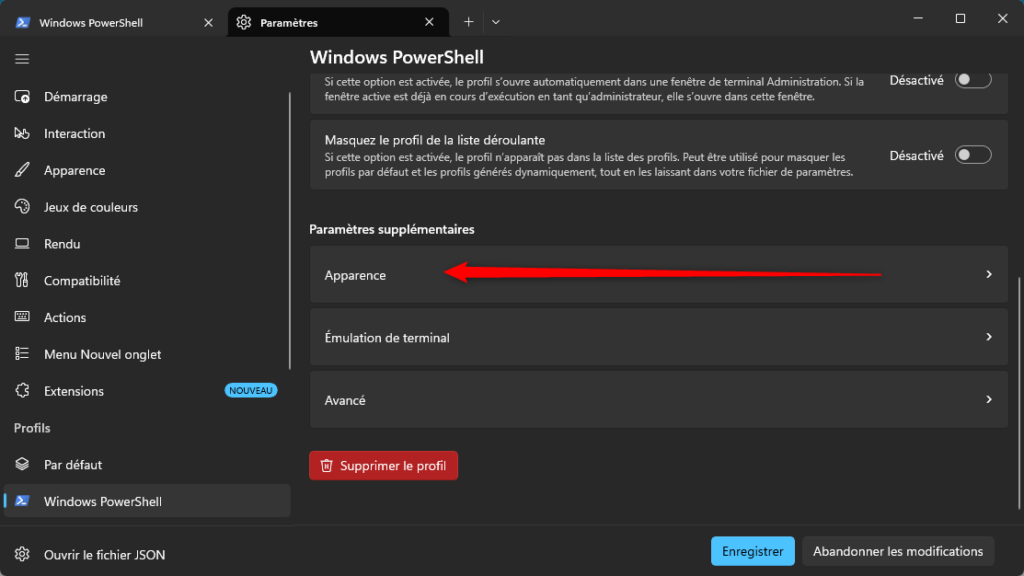The width and height of the screenshot is (1024, 576).
Task: Select the Par défaut layers icon
Action: [22, 464]
